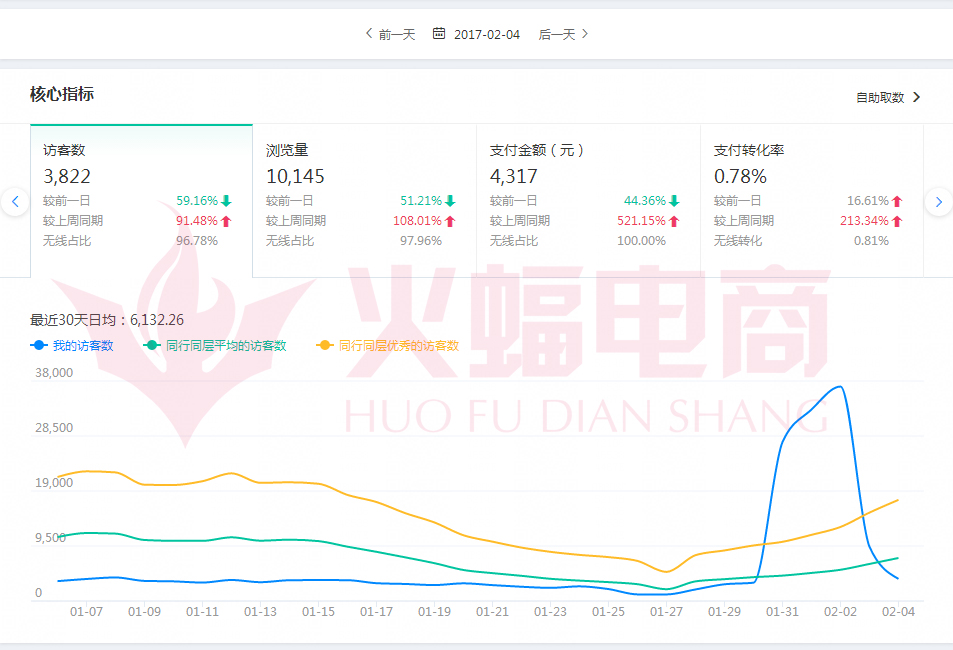This screenshot has width=953, height=650.
Task: Toggle 同行同层平均的访客数 legend series
Action: point(215,345)
